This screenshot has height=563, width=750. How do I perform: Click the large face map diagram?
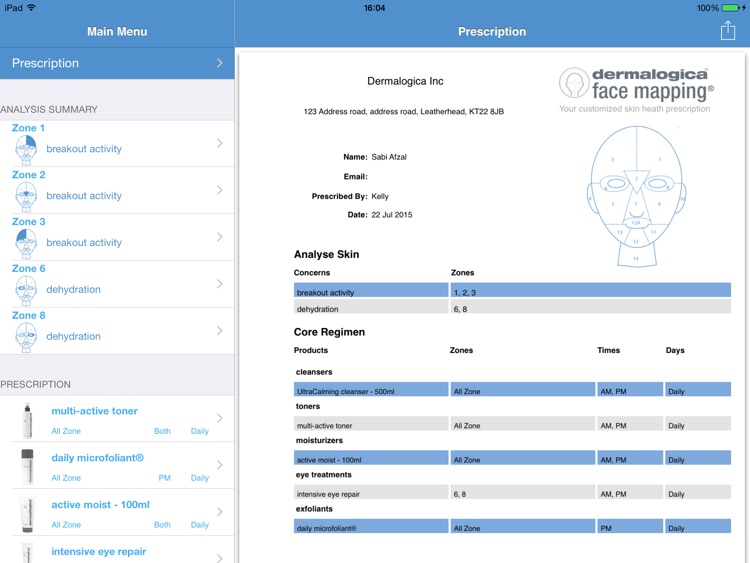point(636,196)
